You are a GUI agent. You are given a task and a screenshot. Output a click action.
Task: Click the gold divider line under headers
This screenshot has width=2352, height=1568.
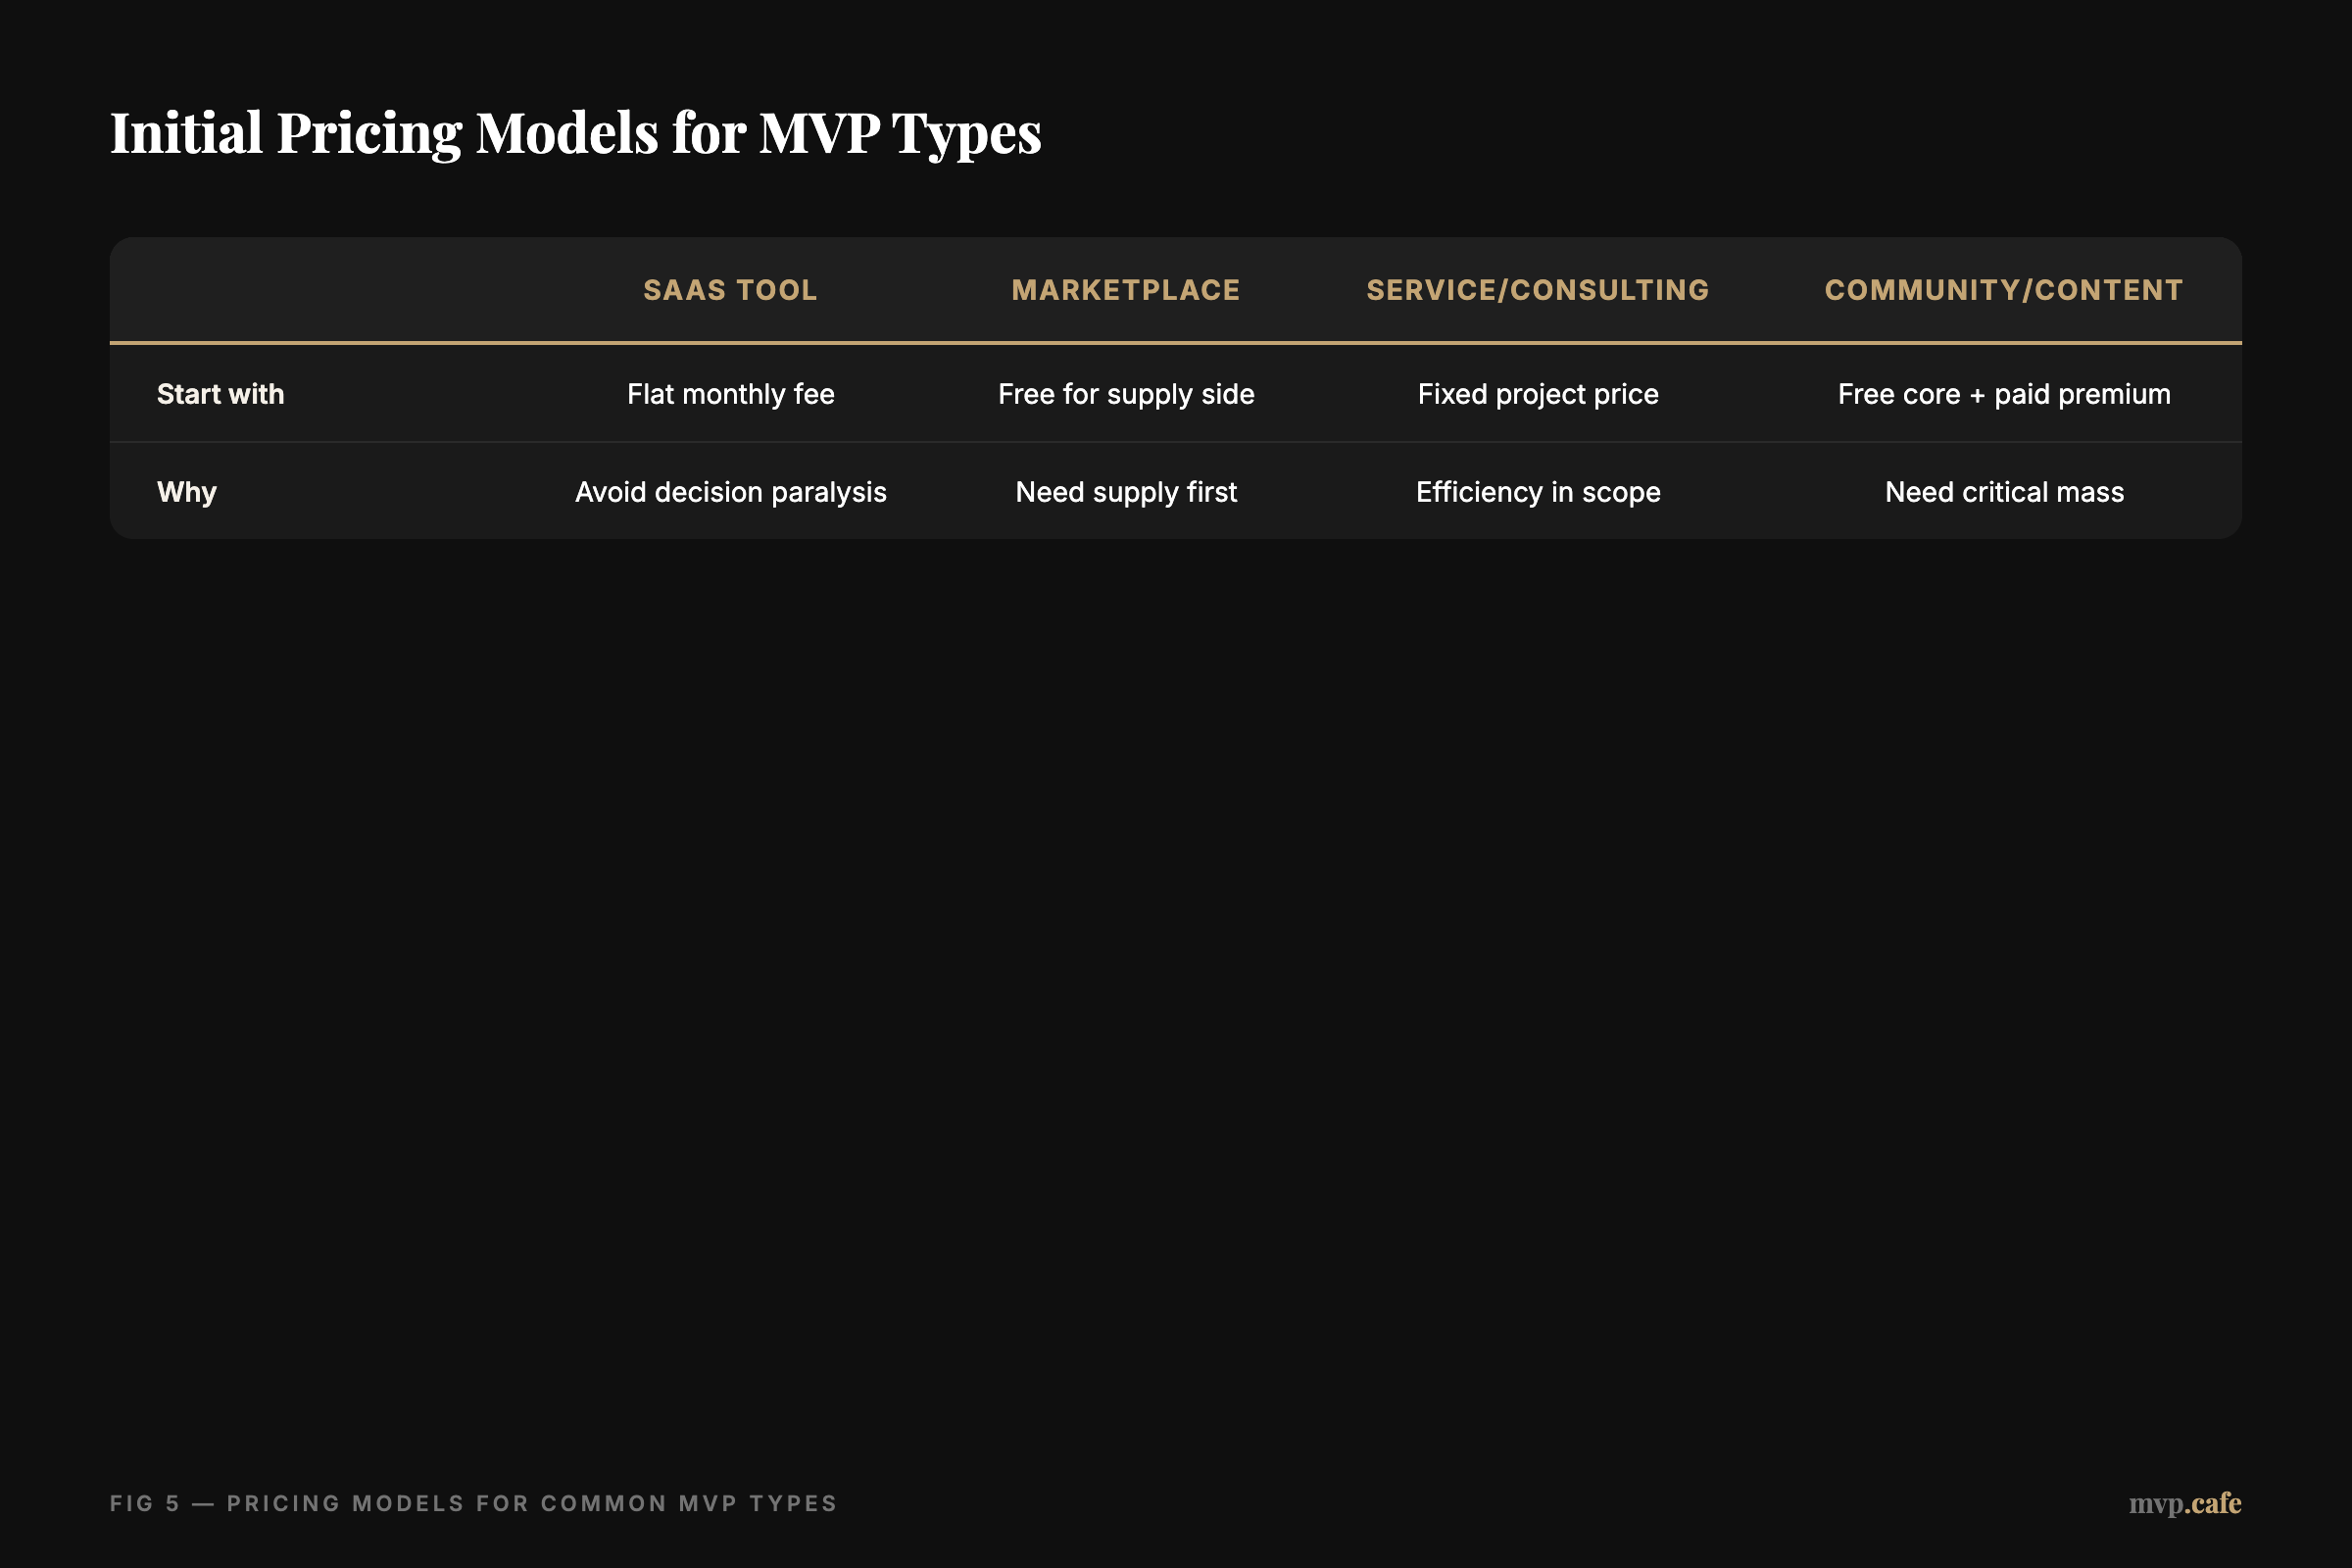(x=1175, y=342)
